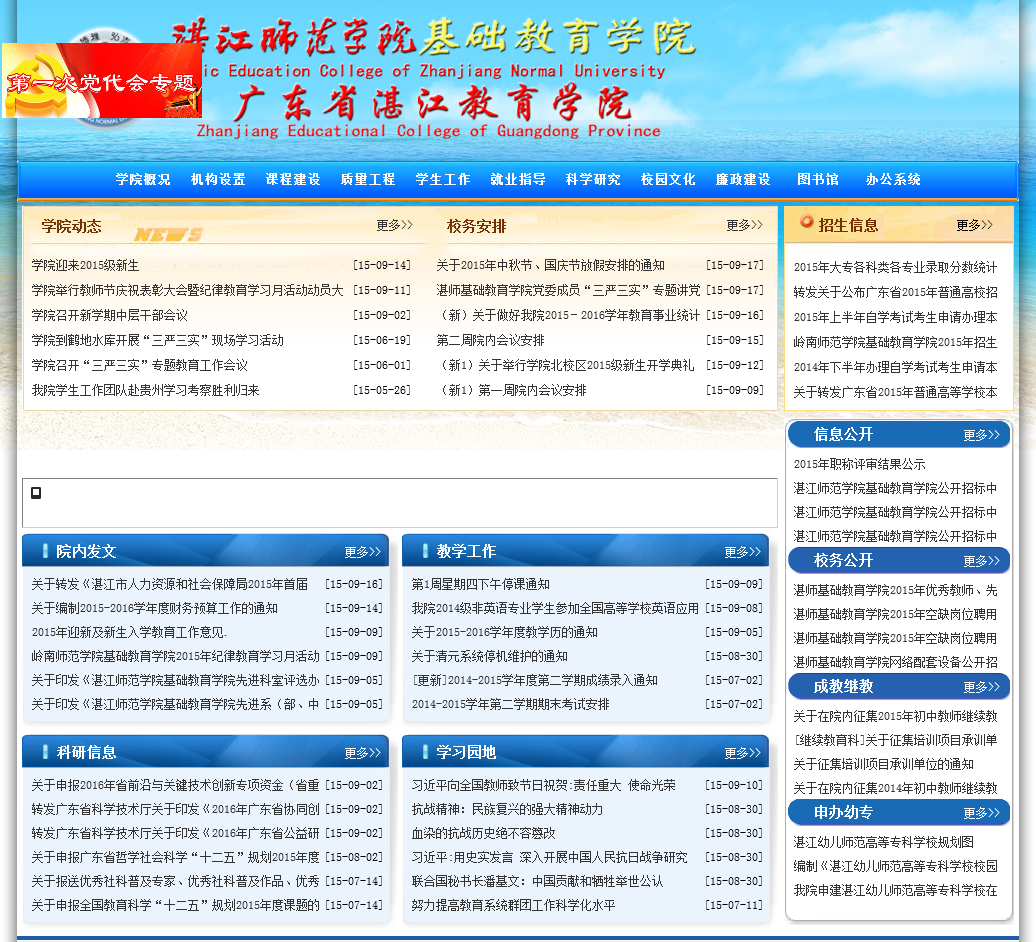Screen dimensions: 1036x942
Task: Open 关于编制2015-2016学年度财务预算工作的通知
Action: point(155,608)
